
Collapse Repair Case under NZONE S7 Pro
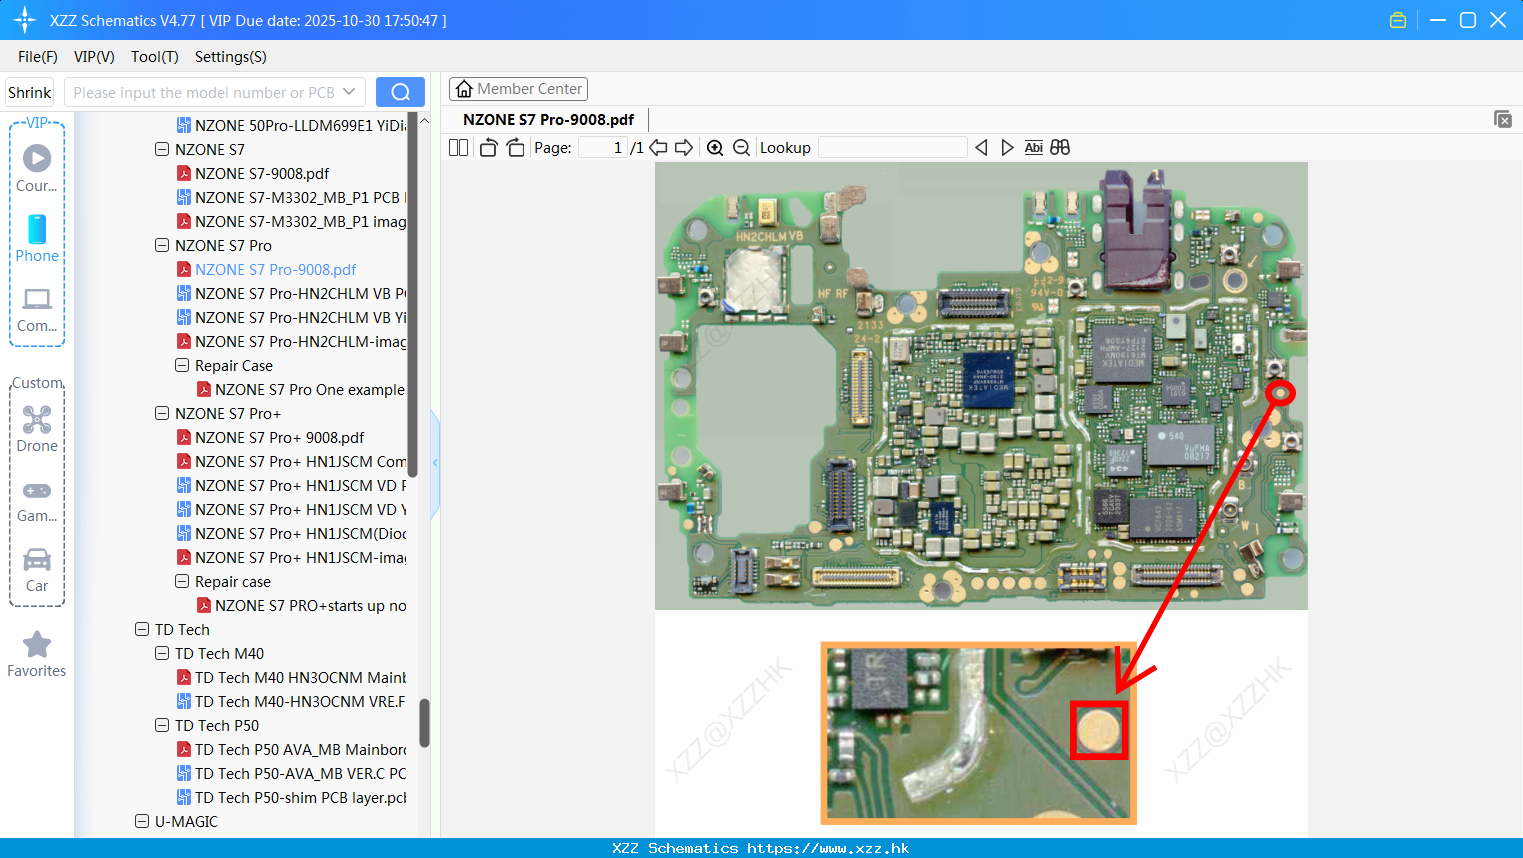tap(182, 365)
